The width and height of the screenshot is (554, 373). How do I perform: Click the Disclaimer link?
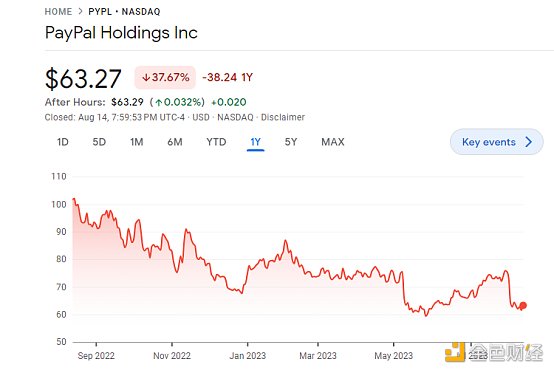click(283, 117)
